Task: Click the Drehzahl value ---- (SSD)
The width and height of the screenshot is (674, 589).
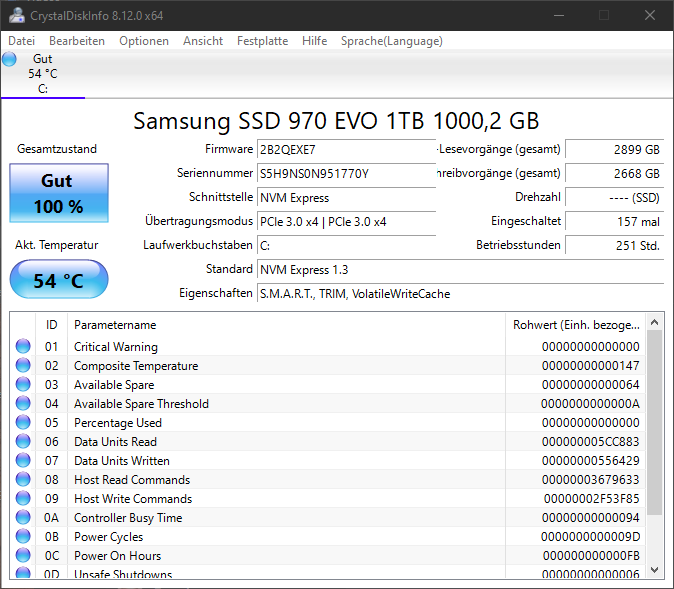Action: point(615,198)
